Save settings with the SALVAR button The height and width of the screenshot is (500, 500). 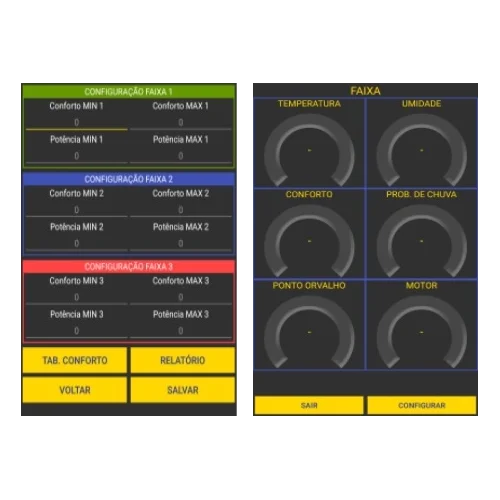pos(183,390)
